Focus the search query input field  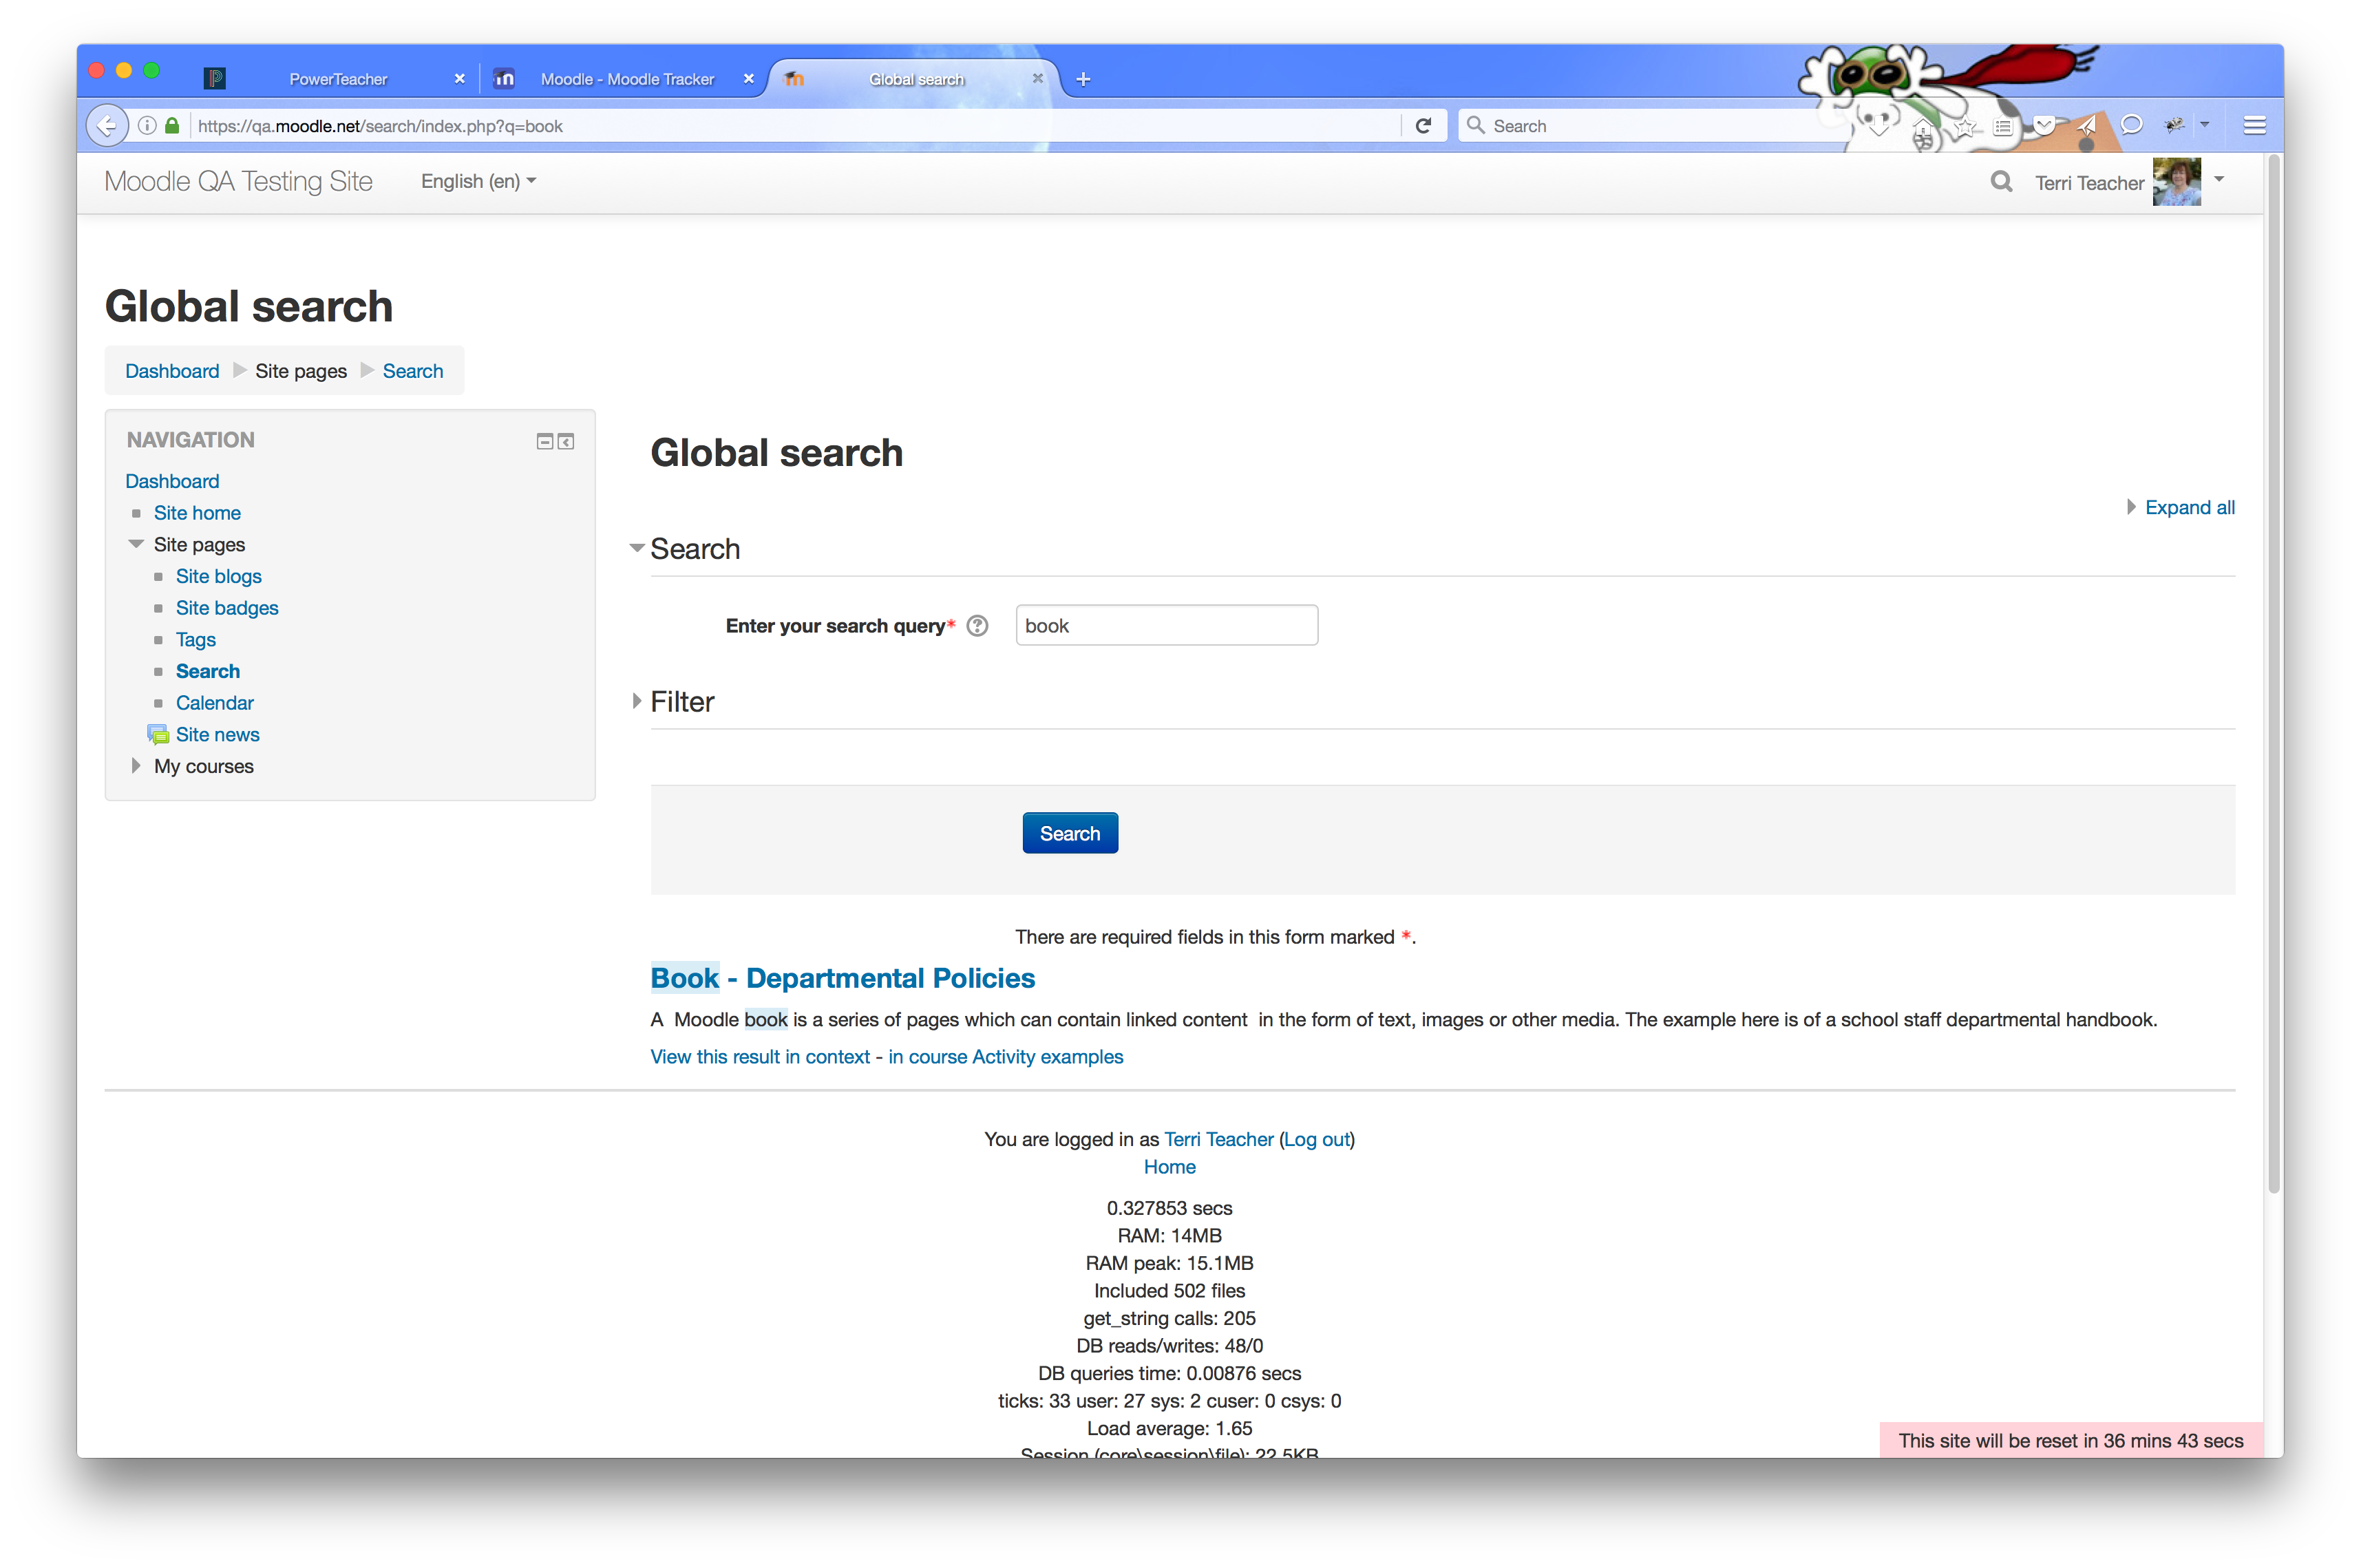pyautogui.click(x=1167, y=626)
